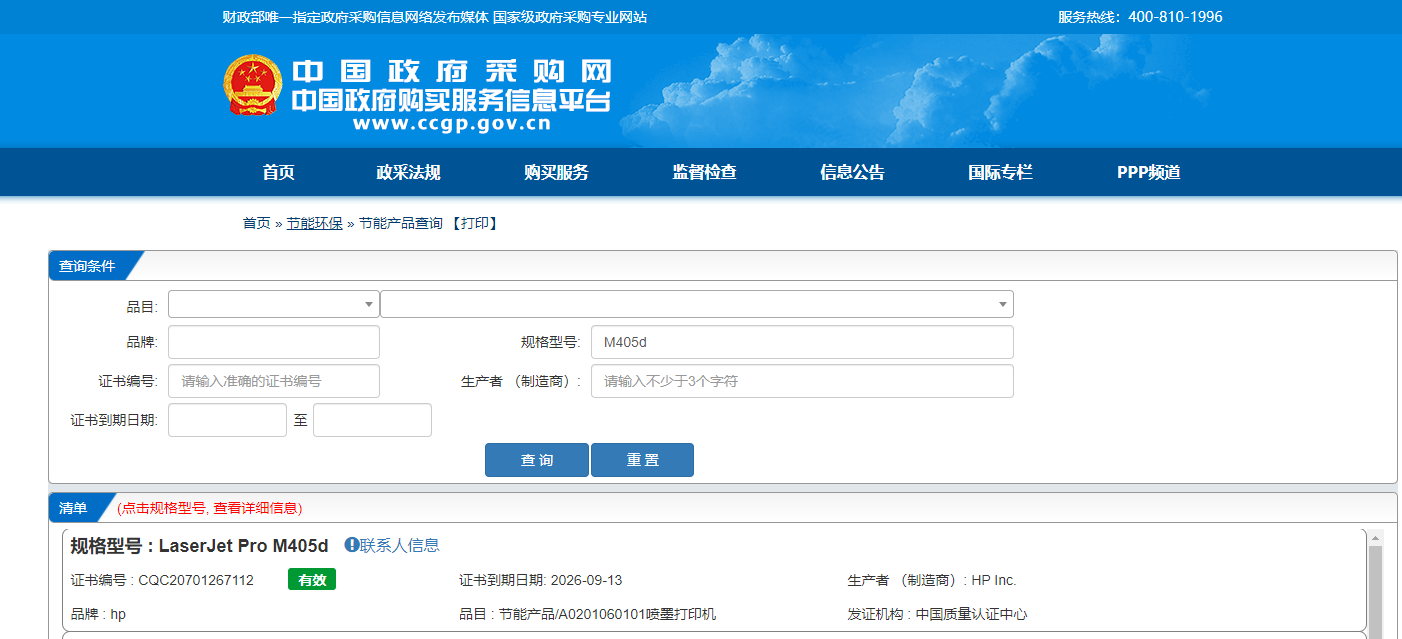Click the scrollbar up arrow in results list

(x=1375, y=539)
